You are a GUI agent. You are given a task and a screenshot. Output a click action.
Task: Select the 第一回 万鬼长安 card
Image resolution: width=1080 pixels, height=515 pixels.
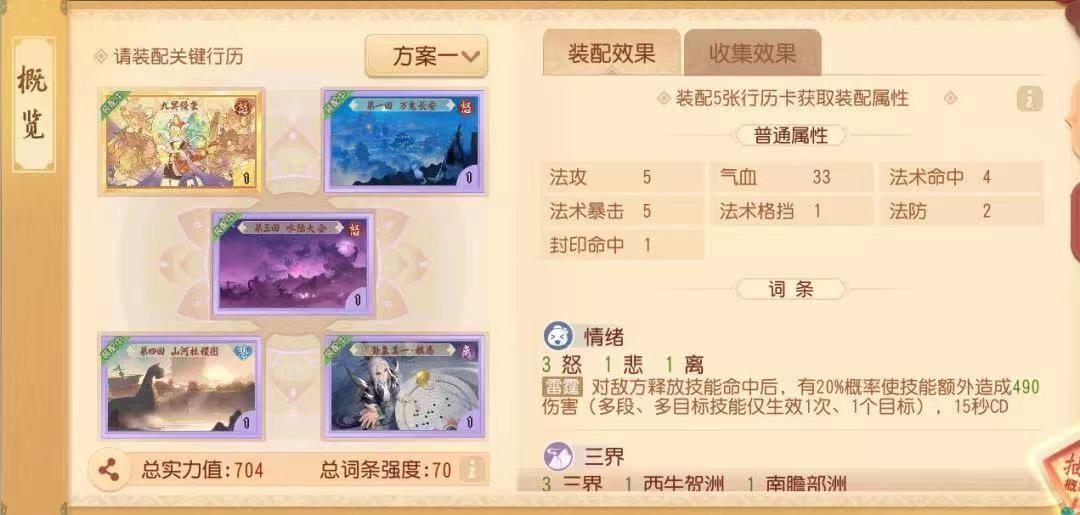[x=403, y=141]
